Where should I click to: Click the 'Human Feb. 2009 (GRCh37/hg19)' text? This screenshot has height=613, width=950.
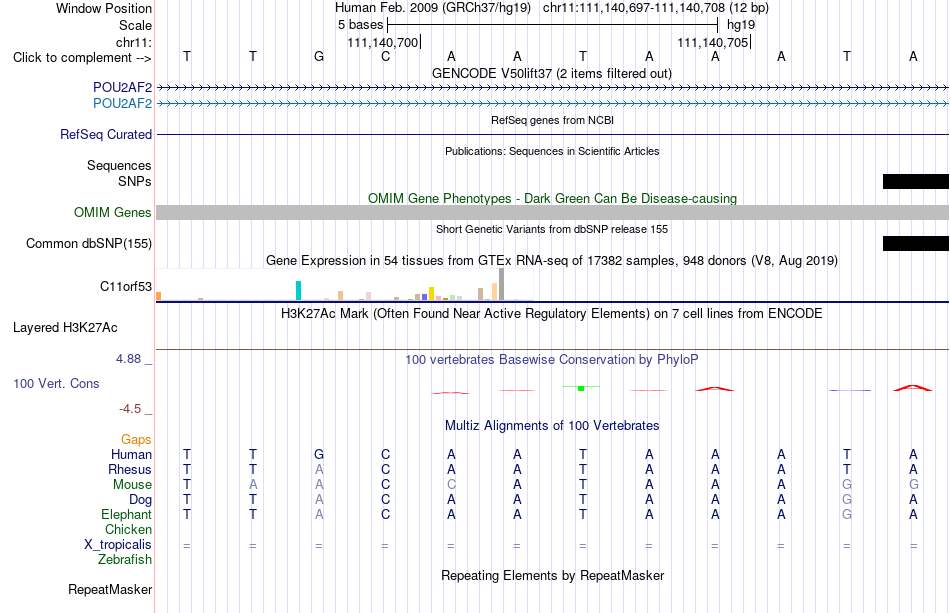point(433,8)
